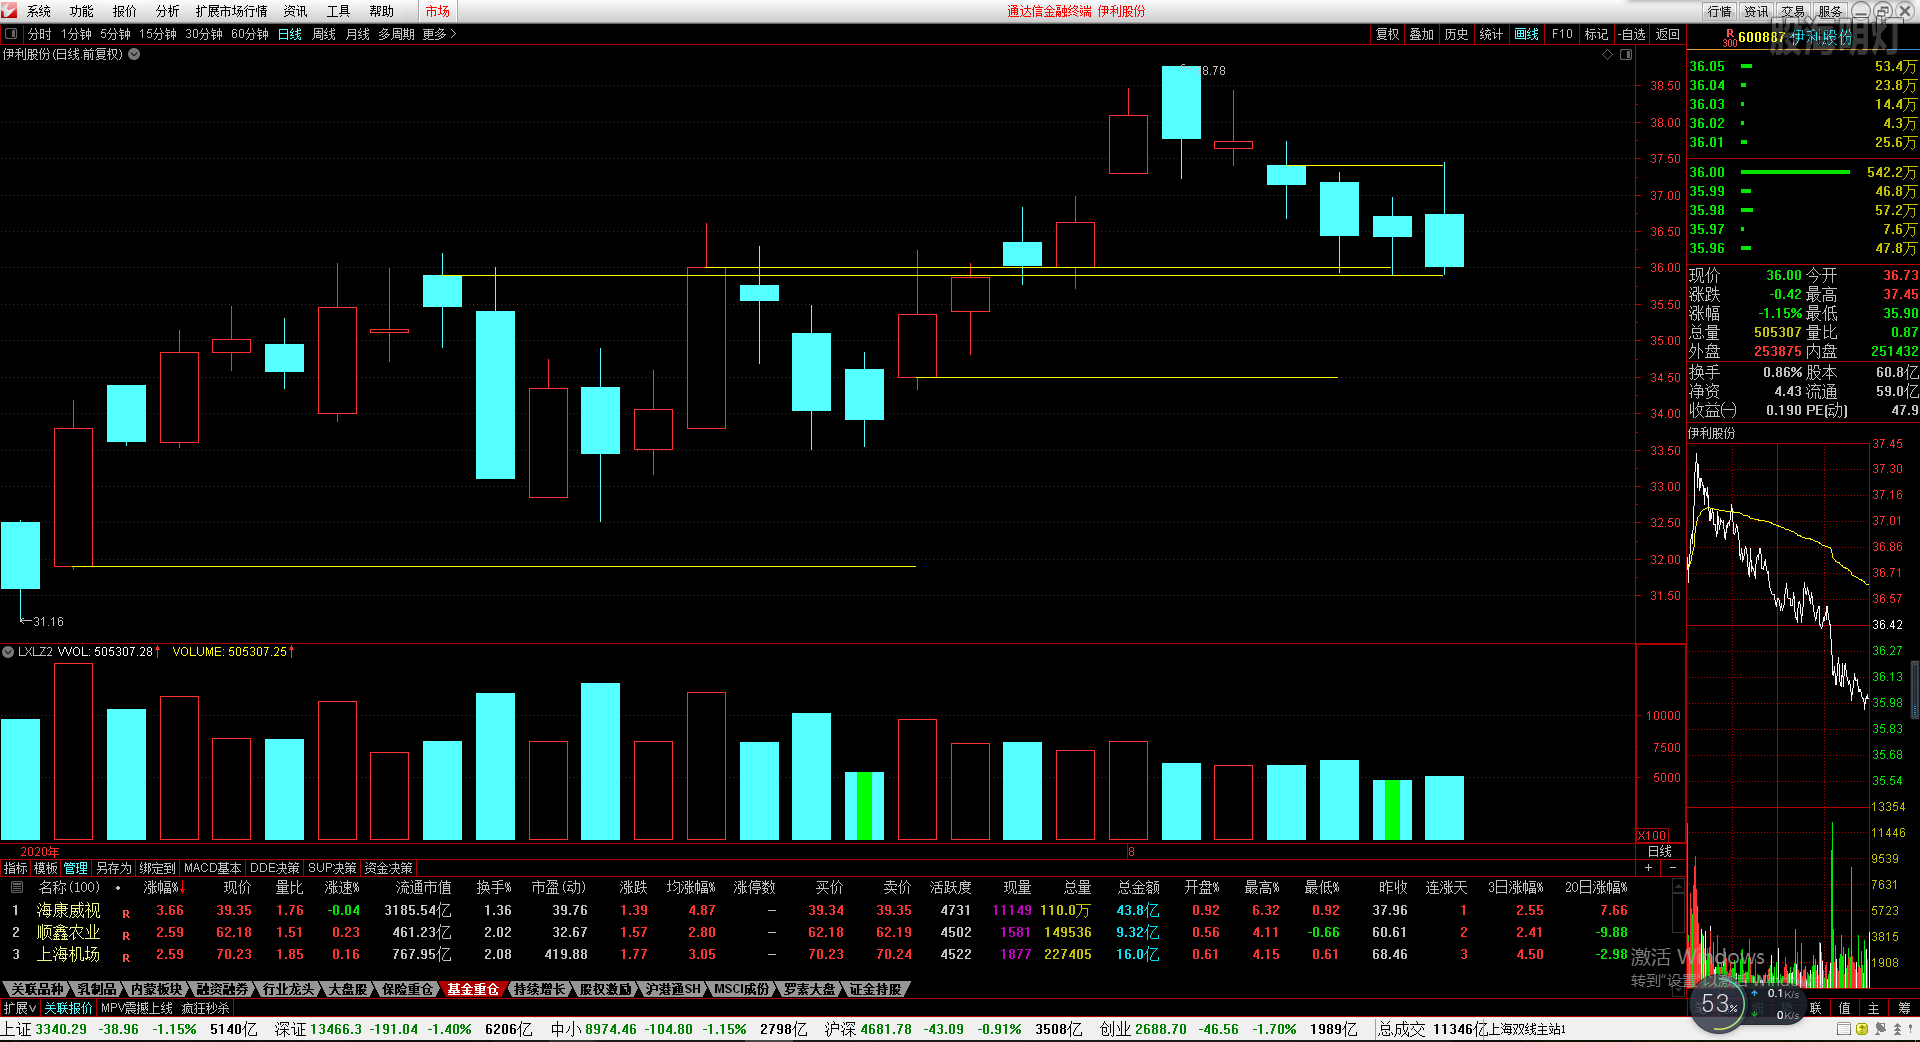
Task: Select the 60分钟 period
Action: click(250, 34)
